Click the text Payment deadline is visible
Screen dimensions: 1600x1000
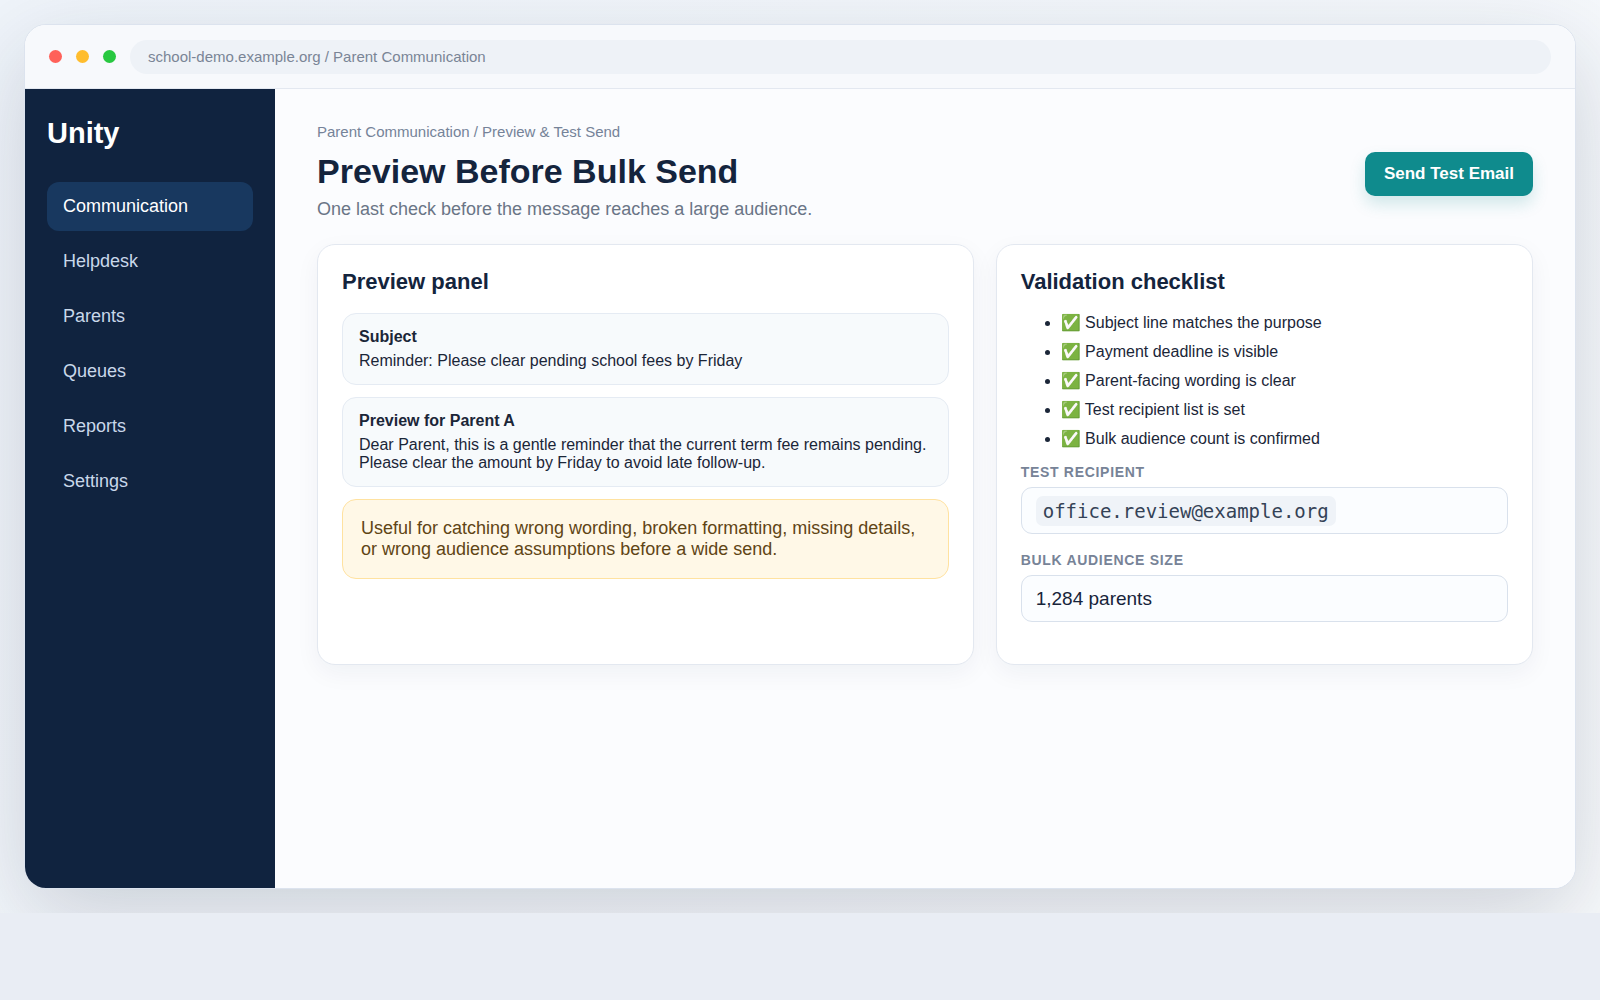coord(1181,352)
